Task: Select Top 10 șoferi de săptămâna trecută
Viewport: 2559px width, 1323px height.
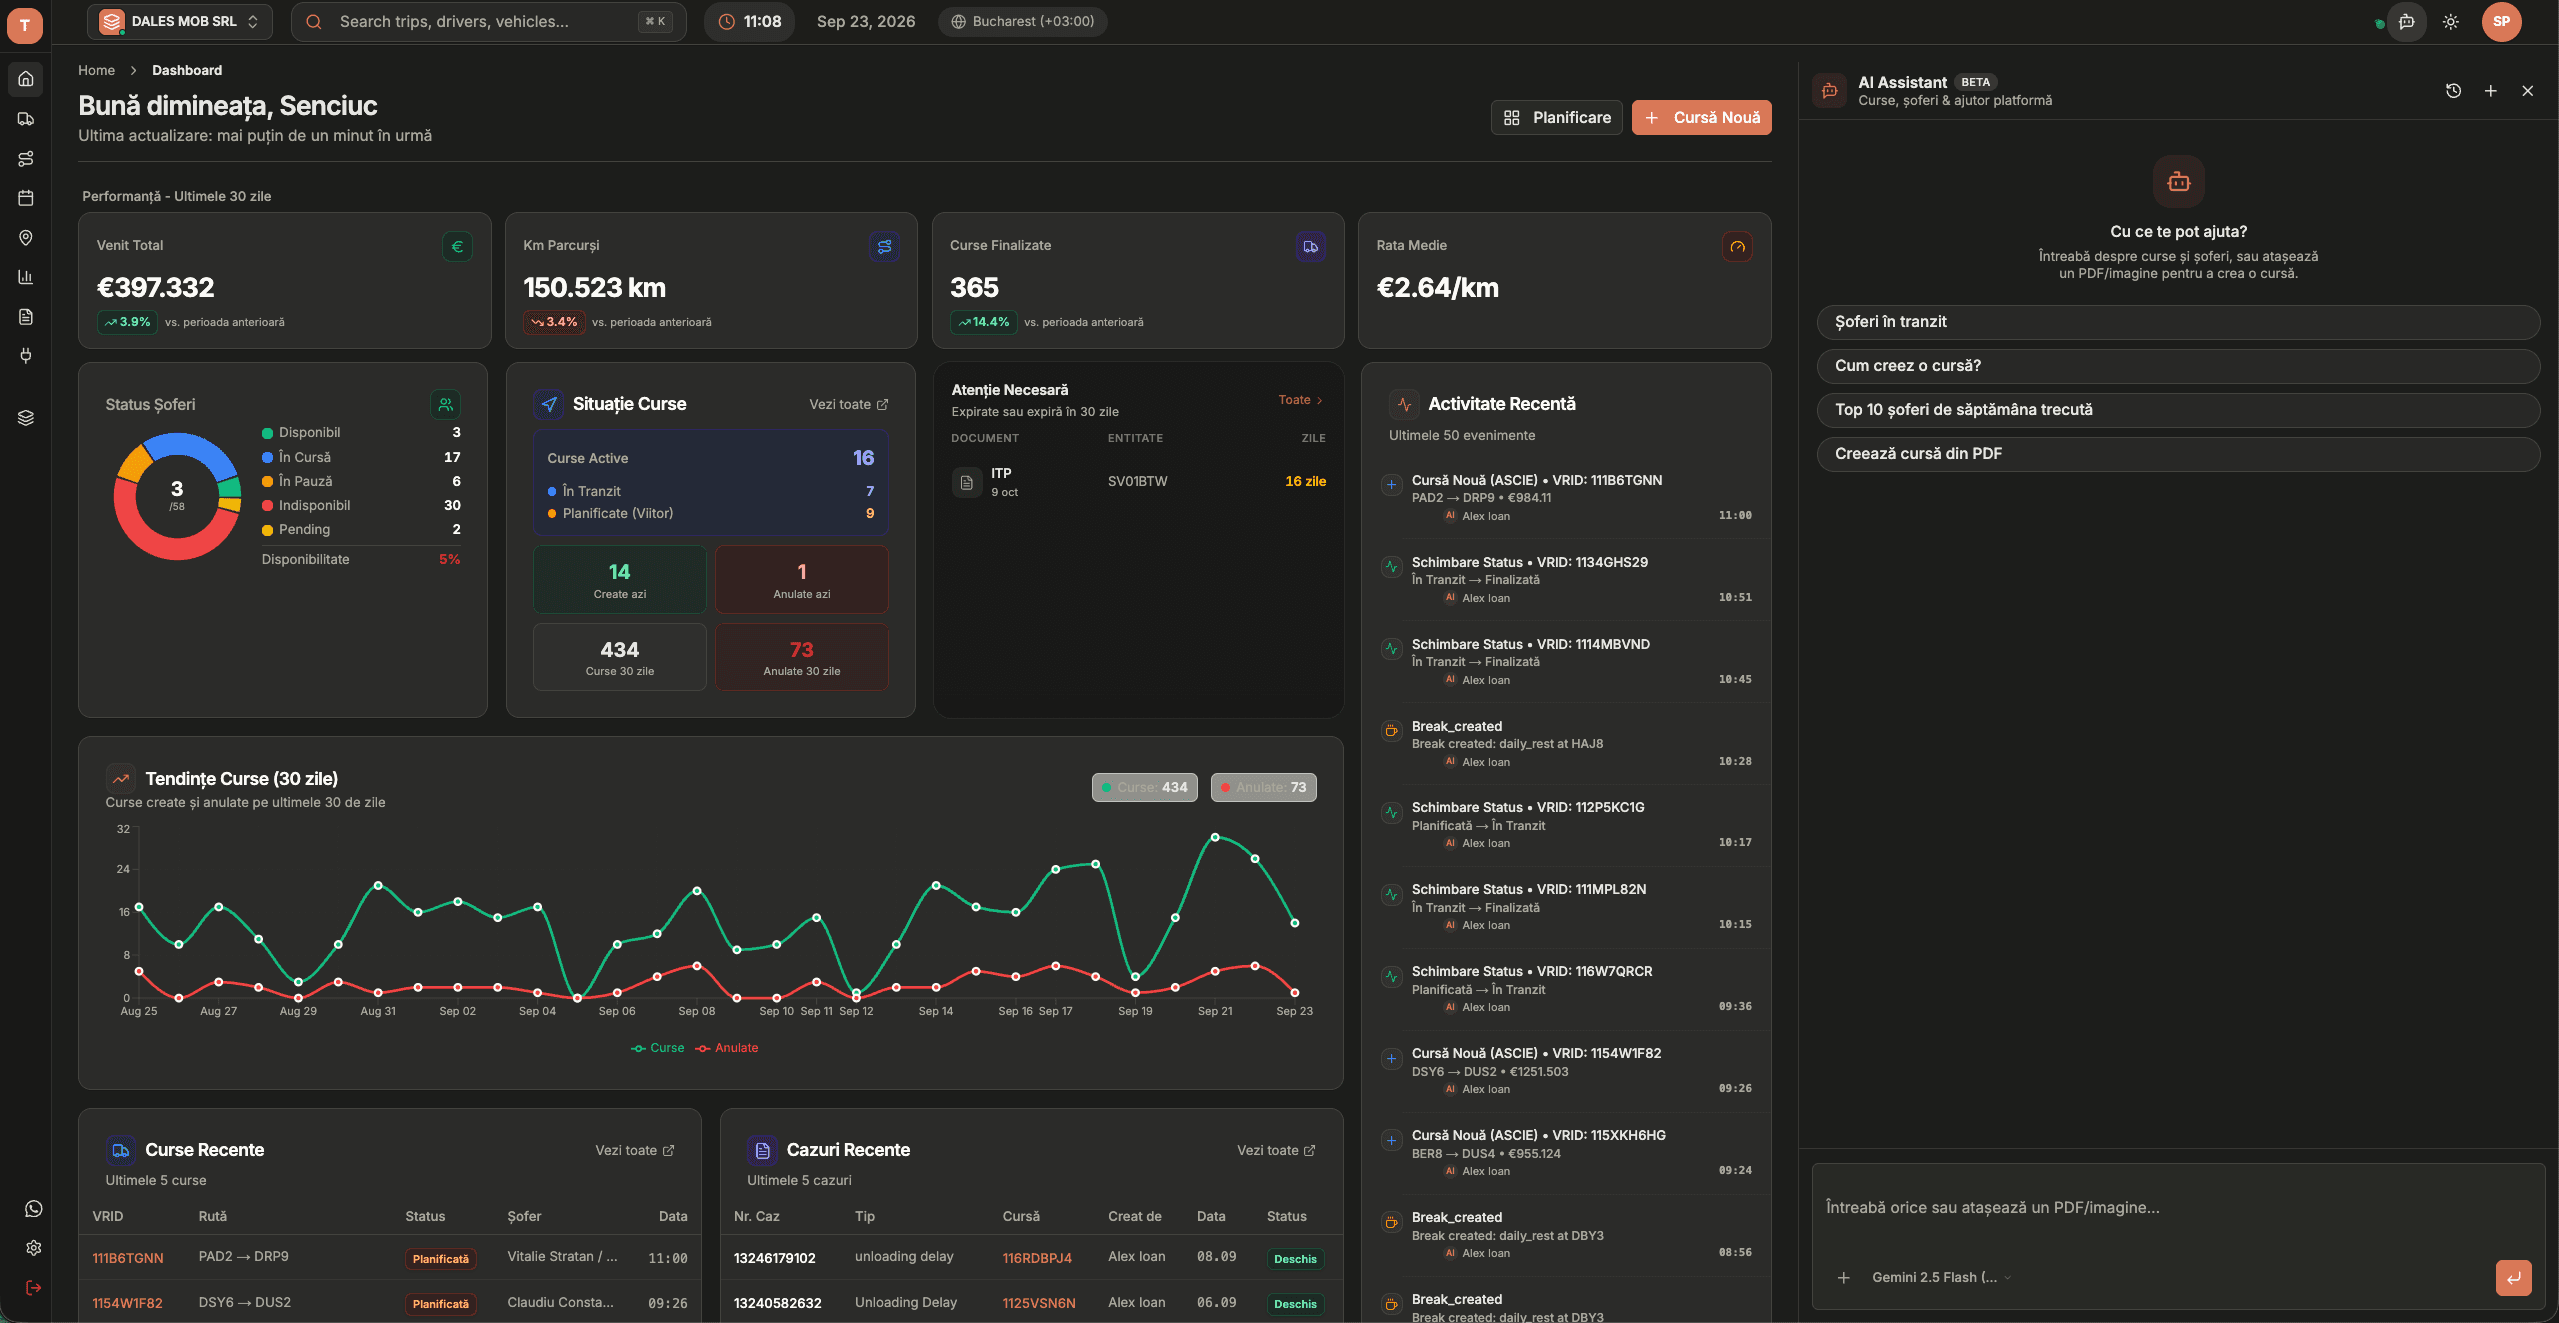Action: pos(2178,410)
